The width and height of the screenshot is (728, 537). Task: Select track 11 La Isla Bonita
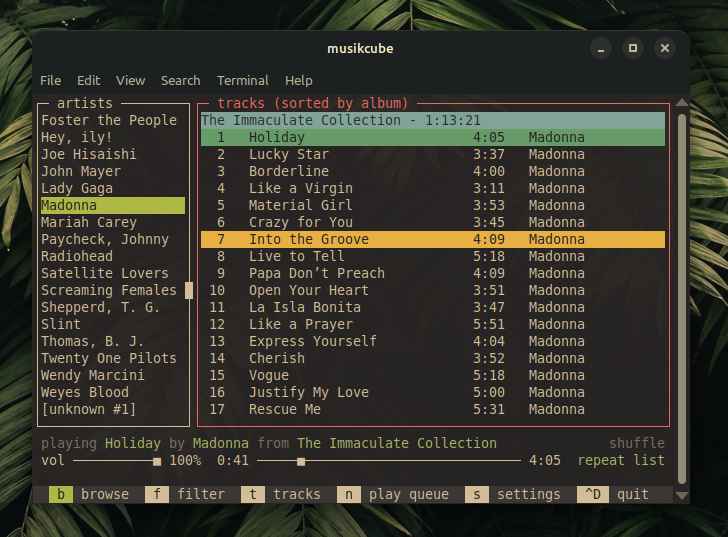coord(433,307)
